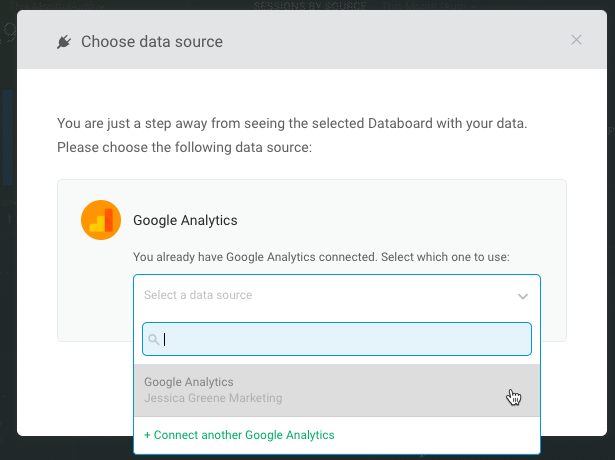Click the 'You are just a step away' sentence
The height and width of the screenshot is (460, 615).
pyautogui.click(x=291, y=124)
